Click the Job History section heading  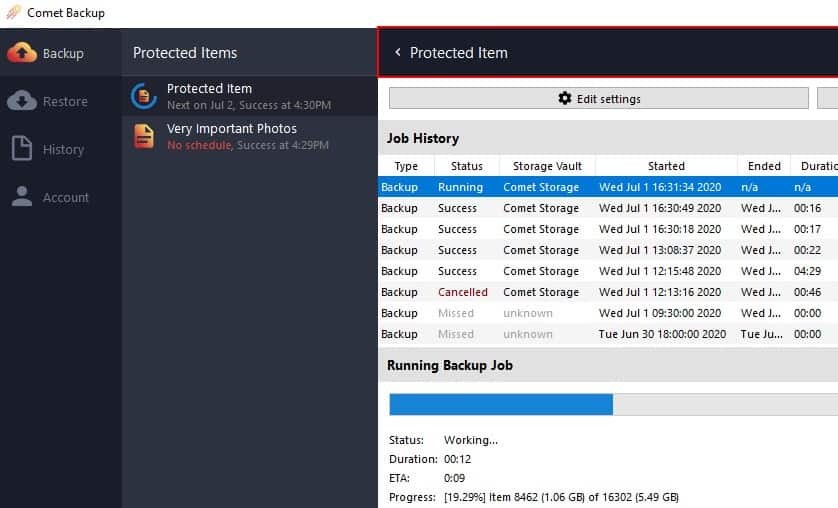pos(423,138)
